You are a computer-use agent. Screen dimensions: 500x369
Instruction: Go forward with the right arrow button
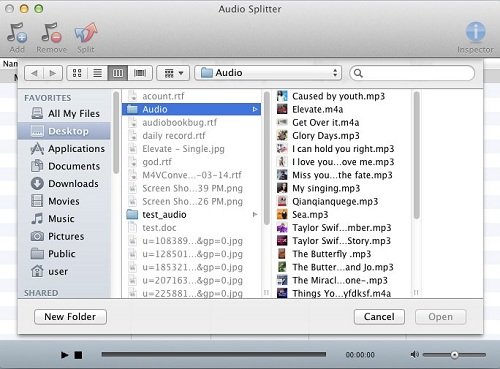pyautogui.click(x=53, y=73)
